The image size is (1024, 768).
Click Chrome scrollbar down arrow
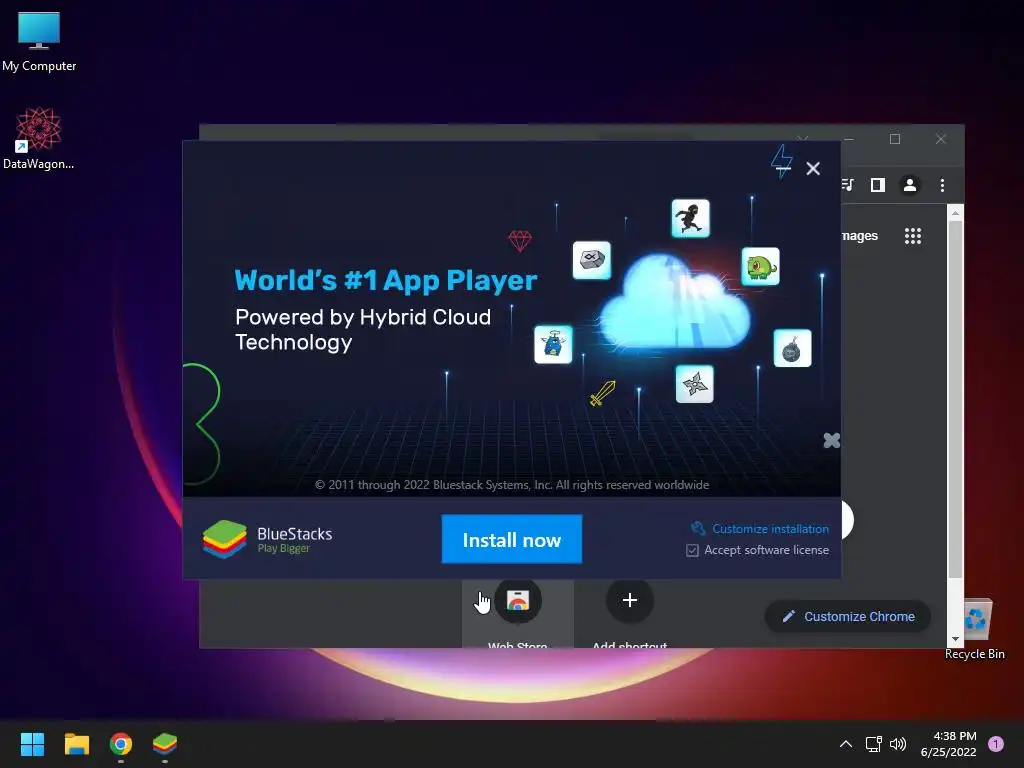point(955,639)
